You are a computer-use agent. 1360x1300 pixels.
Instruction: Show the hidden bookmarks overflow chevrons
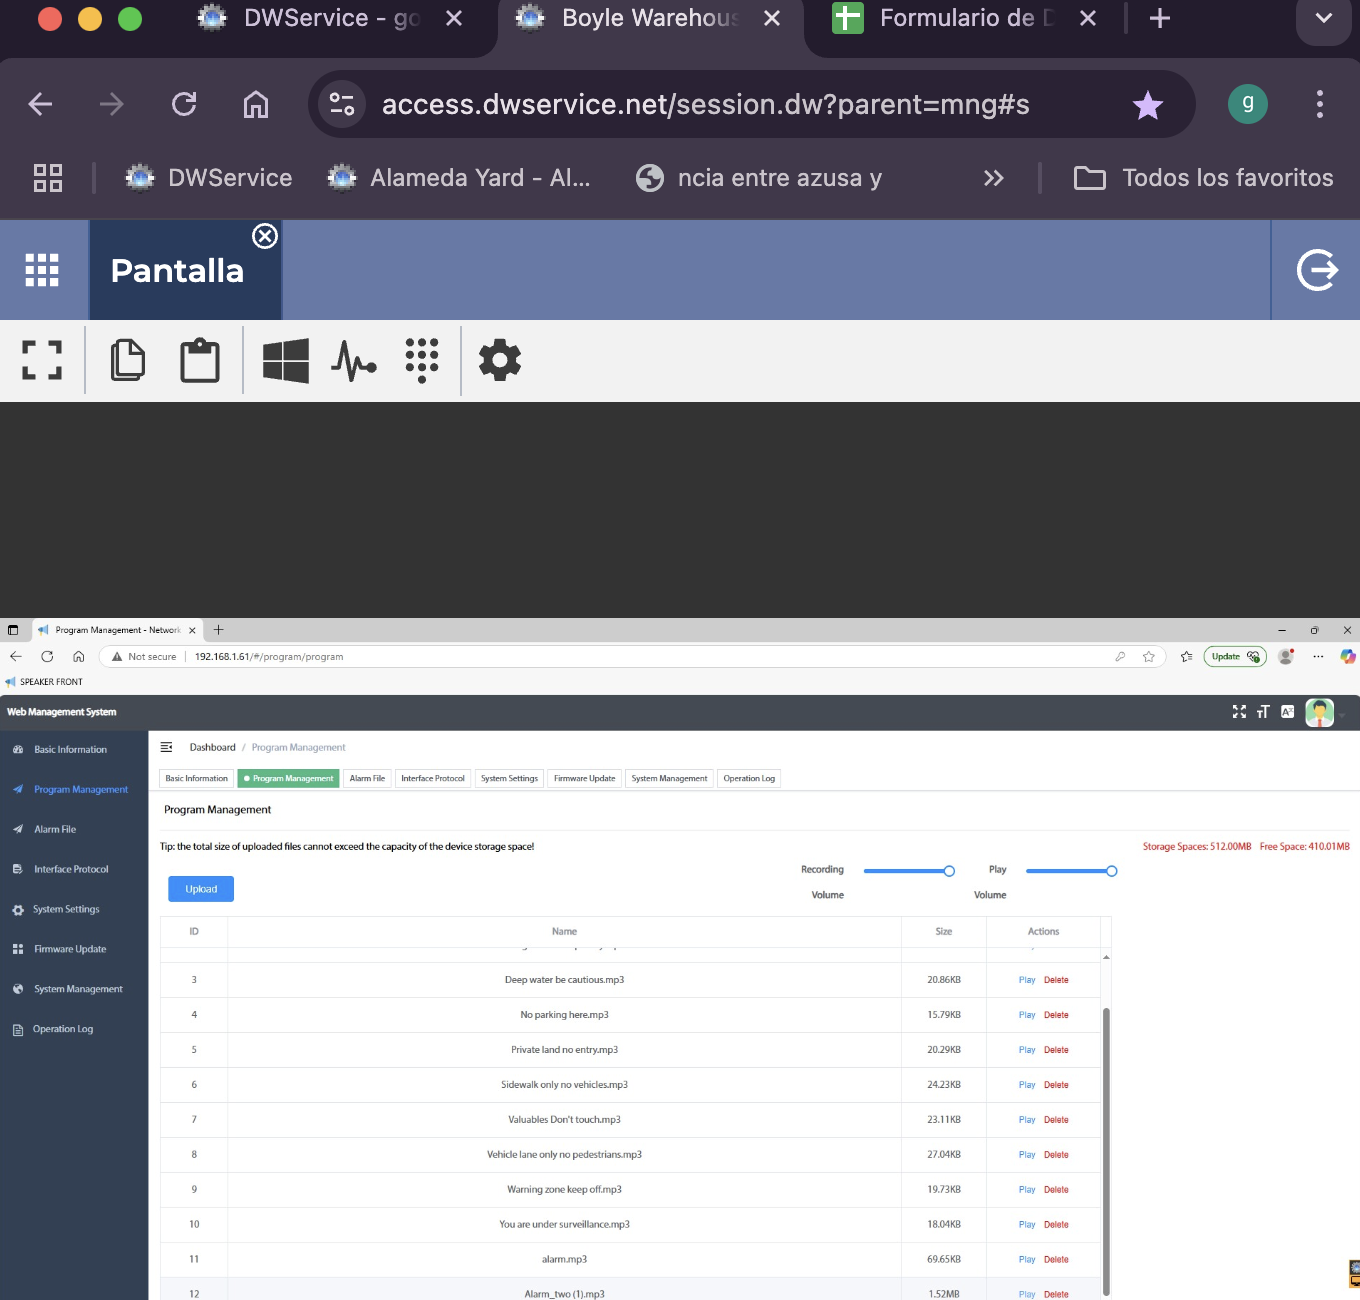coord(993,178)
